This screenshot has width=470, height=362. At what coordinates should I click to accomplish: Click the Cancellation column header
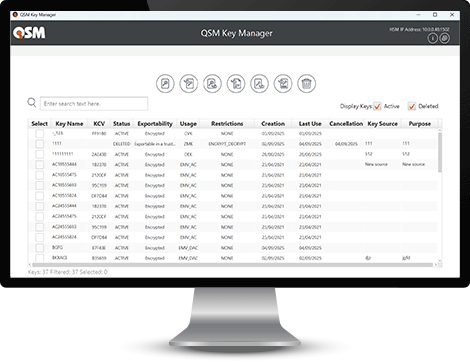click(346, 124)
